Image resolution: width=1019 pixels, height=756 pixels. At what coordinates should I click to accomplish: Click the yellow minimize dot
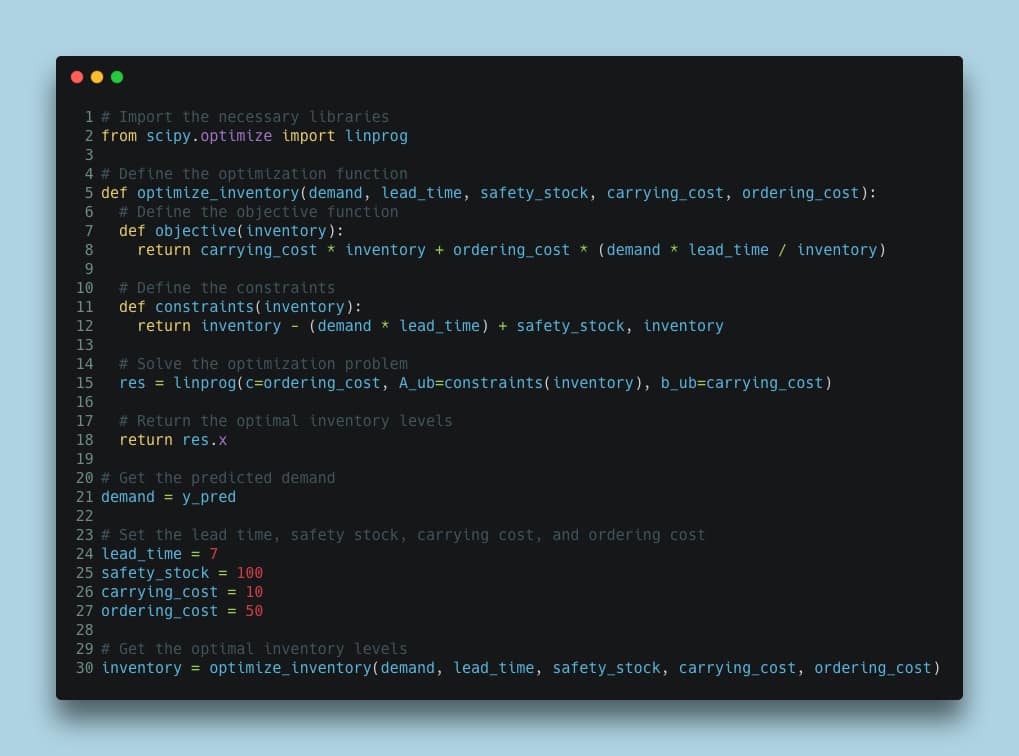97,77
